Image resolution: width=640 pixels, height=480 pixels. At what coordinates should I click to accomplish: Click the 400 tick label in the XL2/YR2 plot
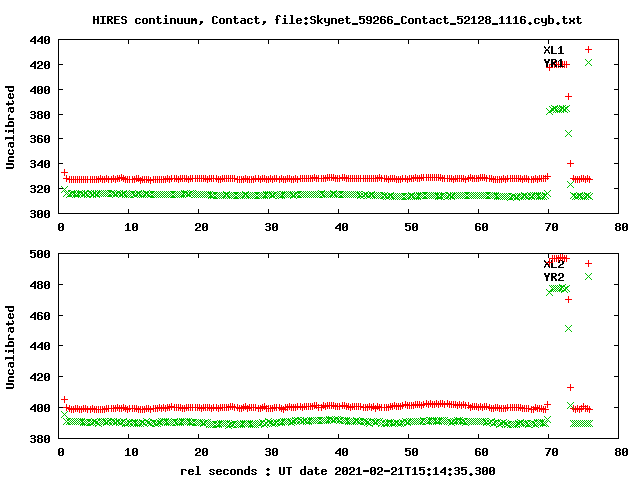[x=40, y=408]
